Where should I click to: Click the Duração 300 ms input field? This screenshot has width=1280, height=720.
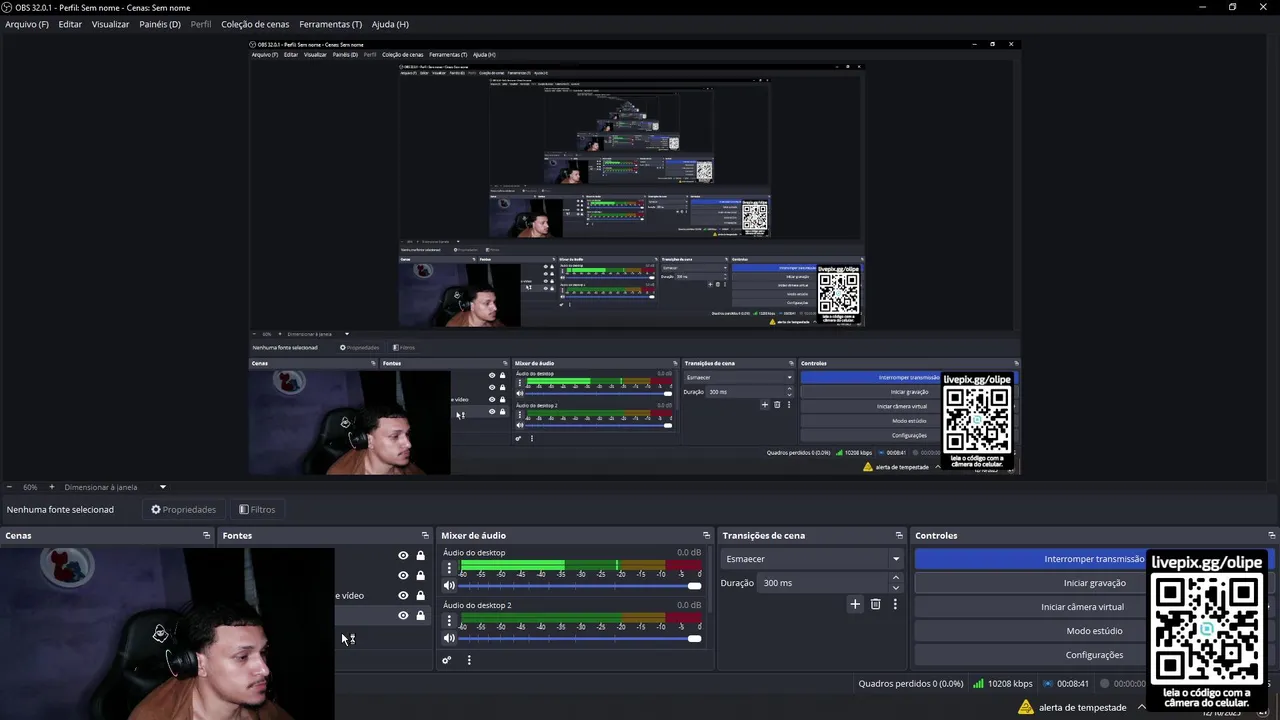pyautogui.click(x=823, y=583)
